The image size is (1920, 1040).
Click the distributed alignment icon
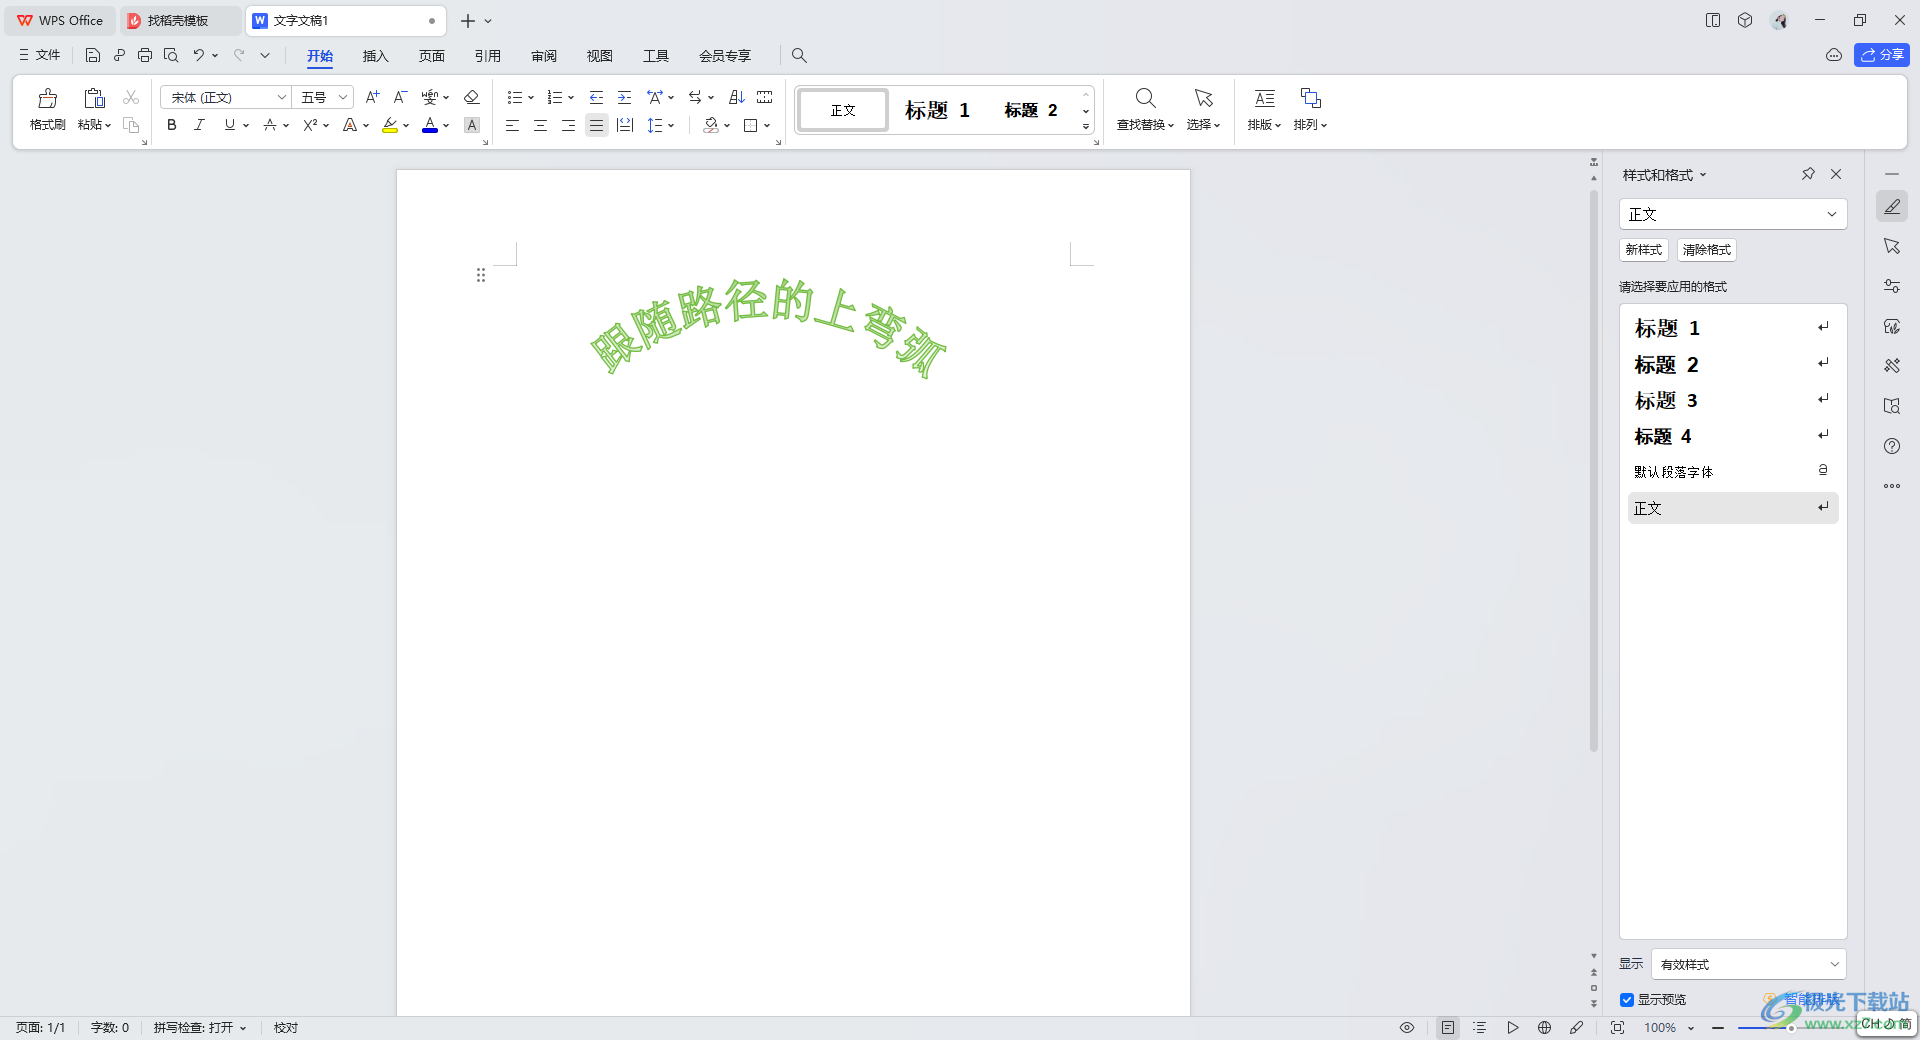pos(625,125)
